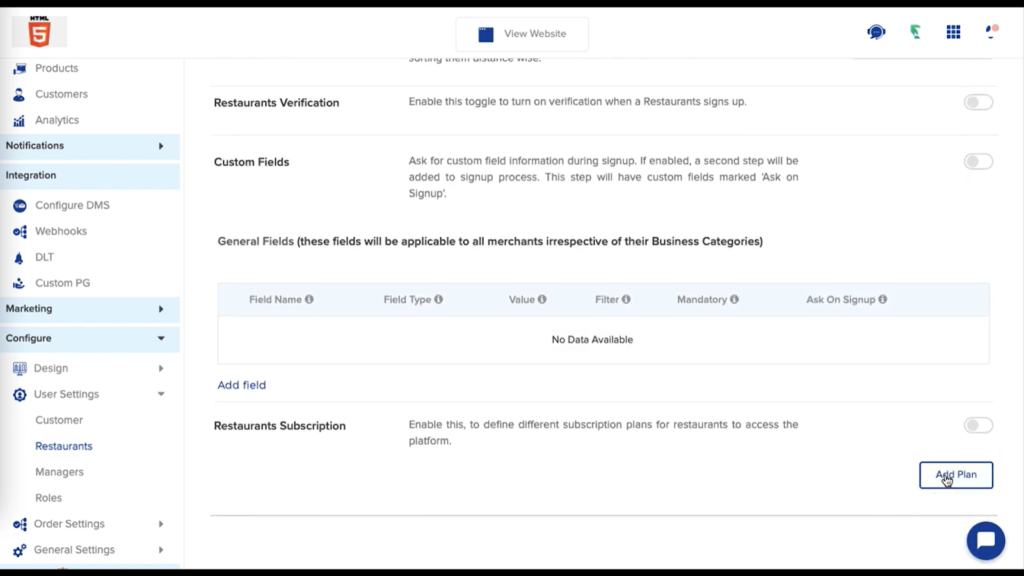Click the General Fields heading text
This screenshot has height=576, width=1024.
[490, 242]
